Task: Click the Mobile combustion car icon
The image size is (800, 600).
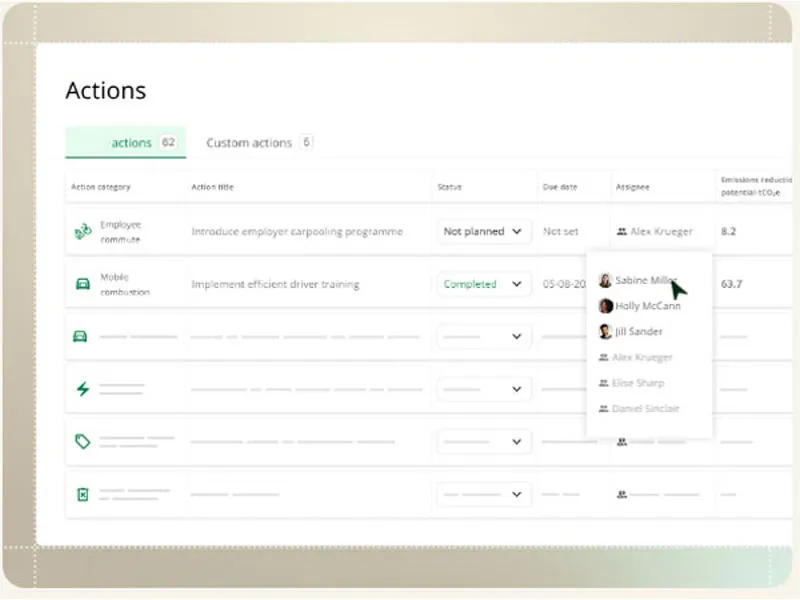Action: click(82, 284)
